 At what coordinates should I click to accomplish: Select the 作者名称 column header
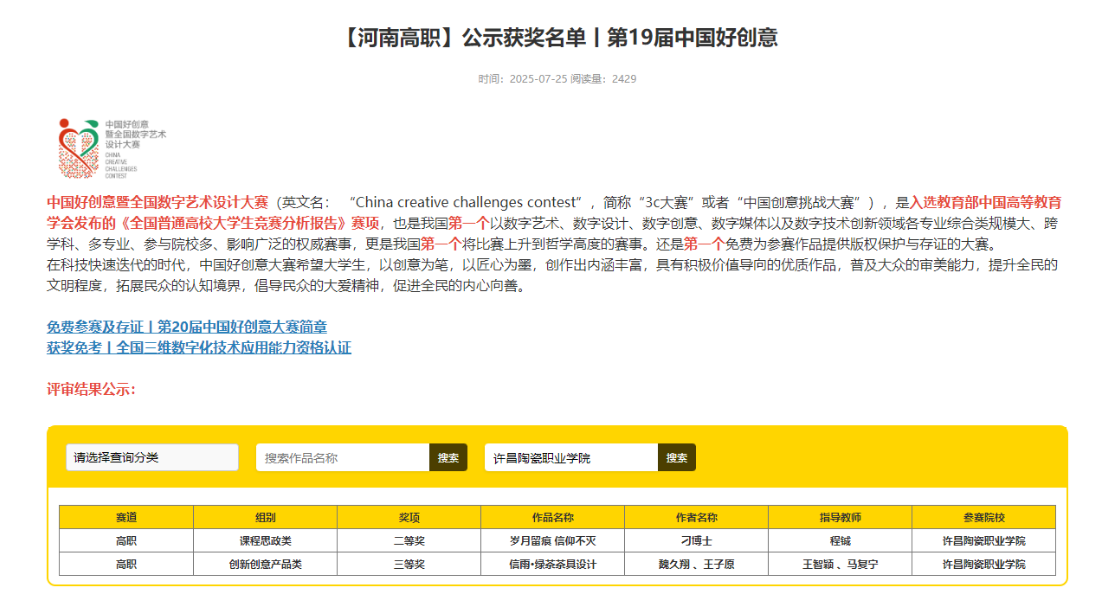pyautogui.click(x=696, y=517)
